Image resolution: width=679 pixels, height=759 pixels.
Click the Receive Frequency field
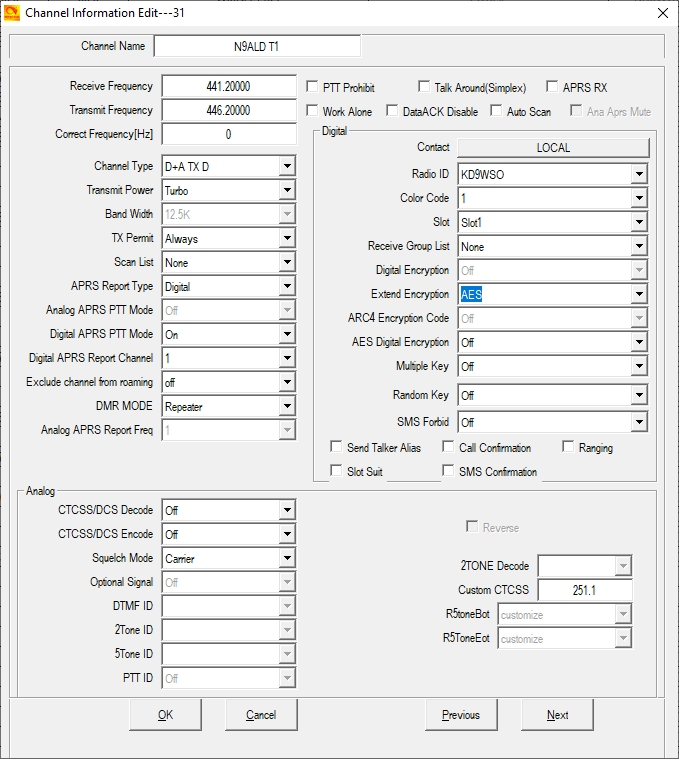point(229,87)
